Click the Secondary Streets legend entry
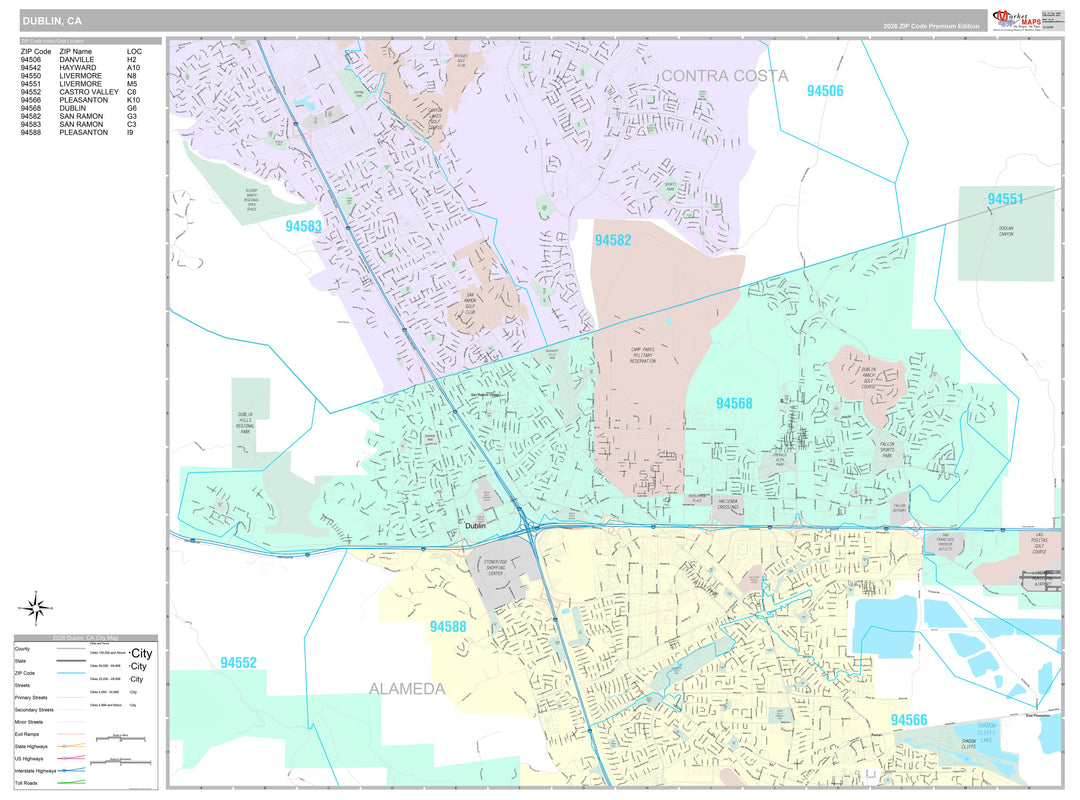Viewport: 1080px width, 800px height. click(34, 710)
